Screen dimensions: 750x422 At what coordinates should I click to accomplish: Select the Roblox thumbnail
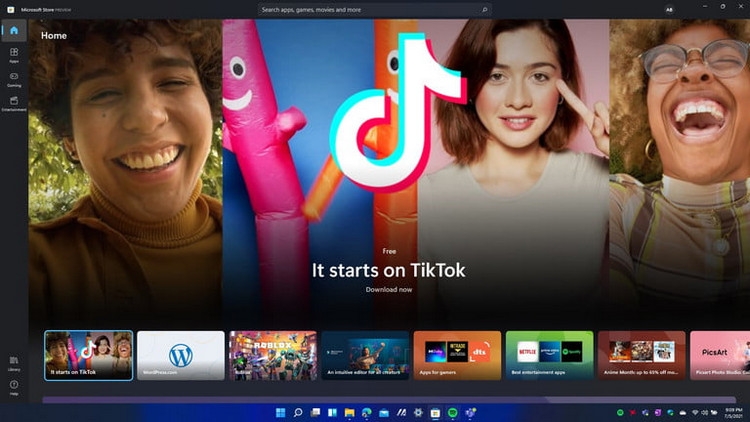click(x=273, y=355)
